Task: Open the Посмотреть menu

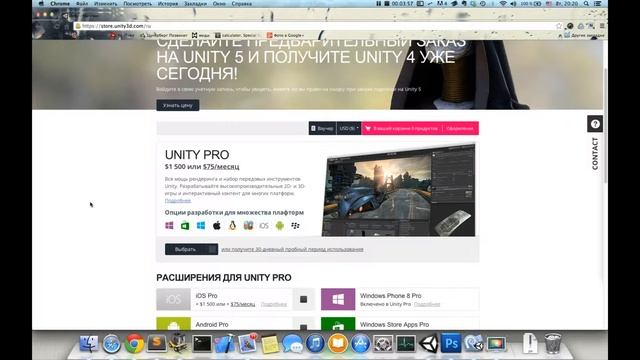Action: (138, 4)
